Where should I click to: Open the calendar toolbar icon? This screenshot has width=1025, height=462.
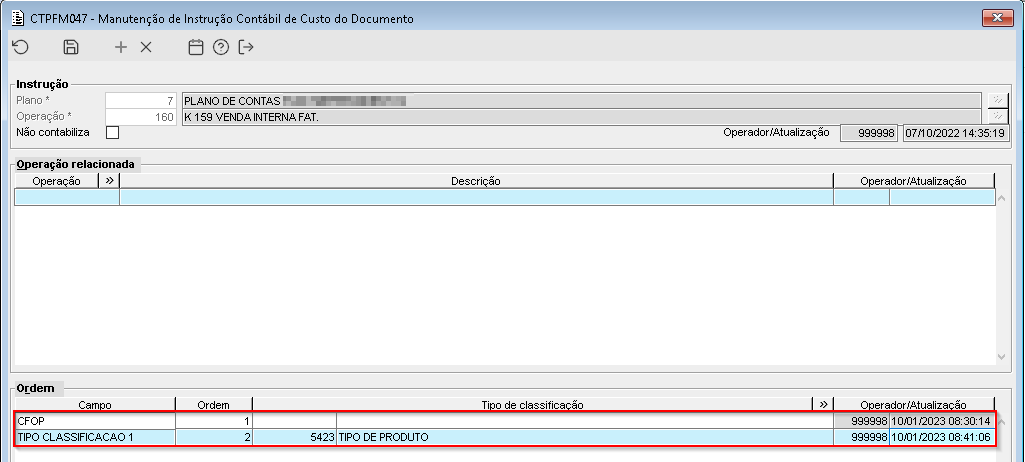pos(195,47)
